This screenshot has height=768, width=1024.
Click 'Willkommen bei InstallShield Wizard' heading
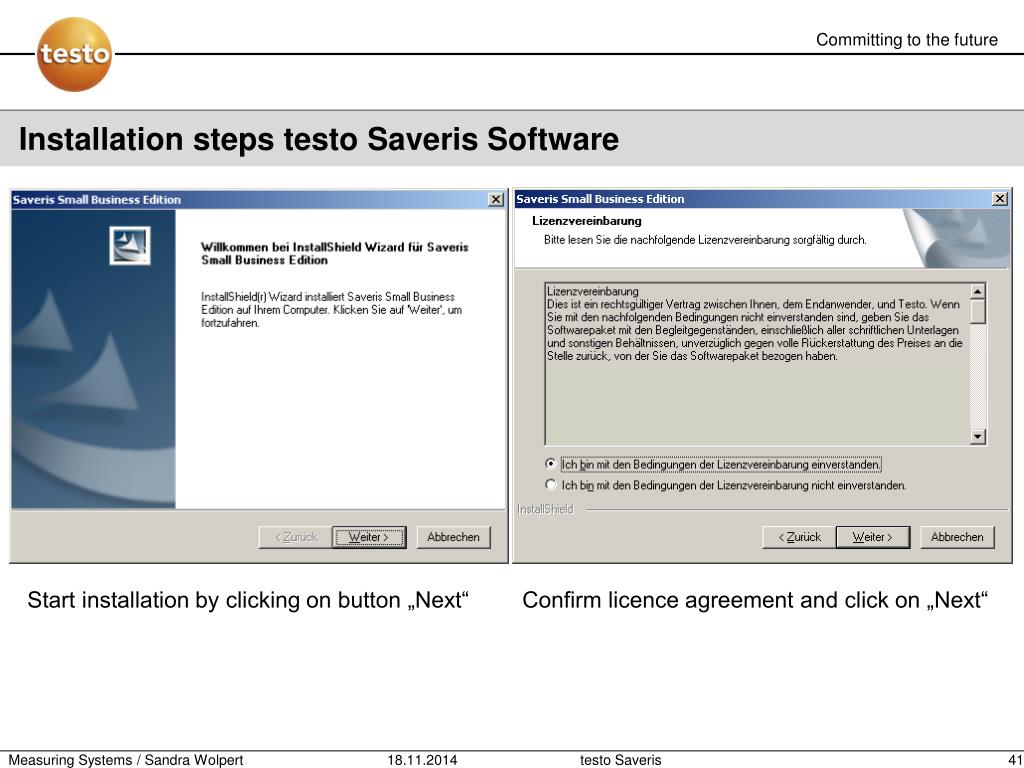coord(334,253)
